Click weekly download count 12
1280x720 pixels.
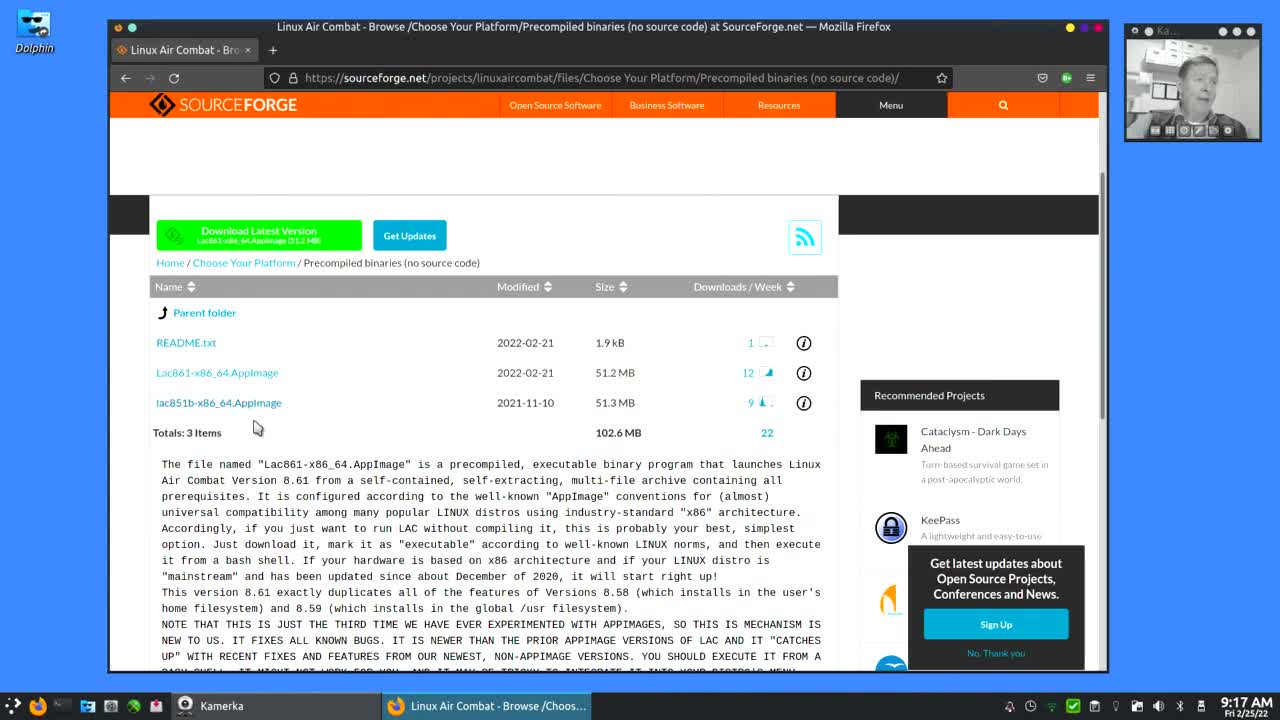coord(748,373)
